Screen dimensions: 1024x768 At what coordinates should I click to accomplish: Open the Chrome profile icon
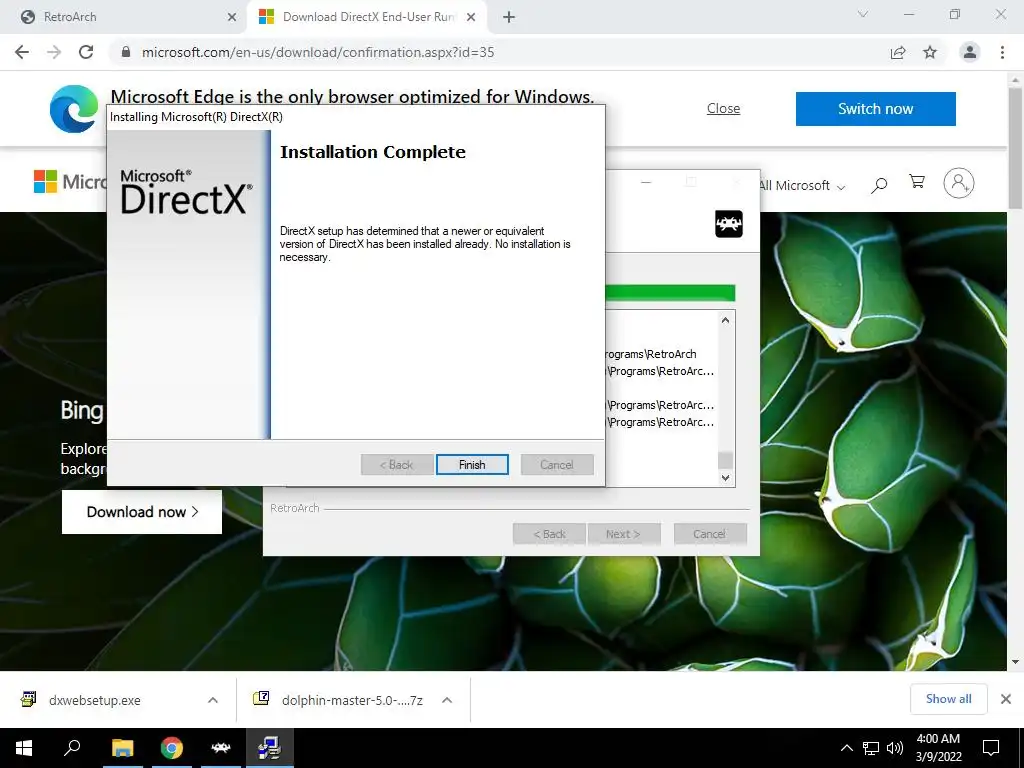(x=970, y=52)
